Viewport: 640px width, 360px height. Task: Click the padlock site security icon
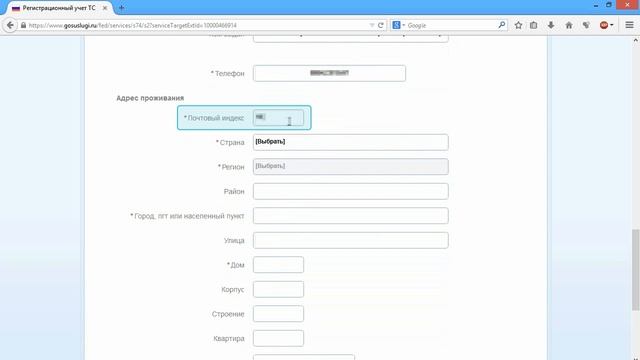tap(23, 25)
